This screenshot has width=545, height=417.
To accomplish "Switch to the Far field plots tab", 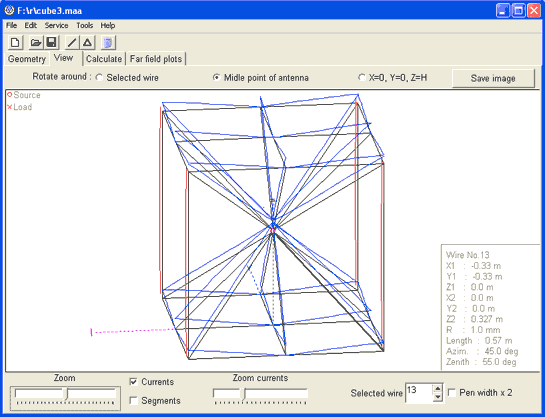I will pyautogui.click(x=156, y=59).
